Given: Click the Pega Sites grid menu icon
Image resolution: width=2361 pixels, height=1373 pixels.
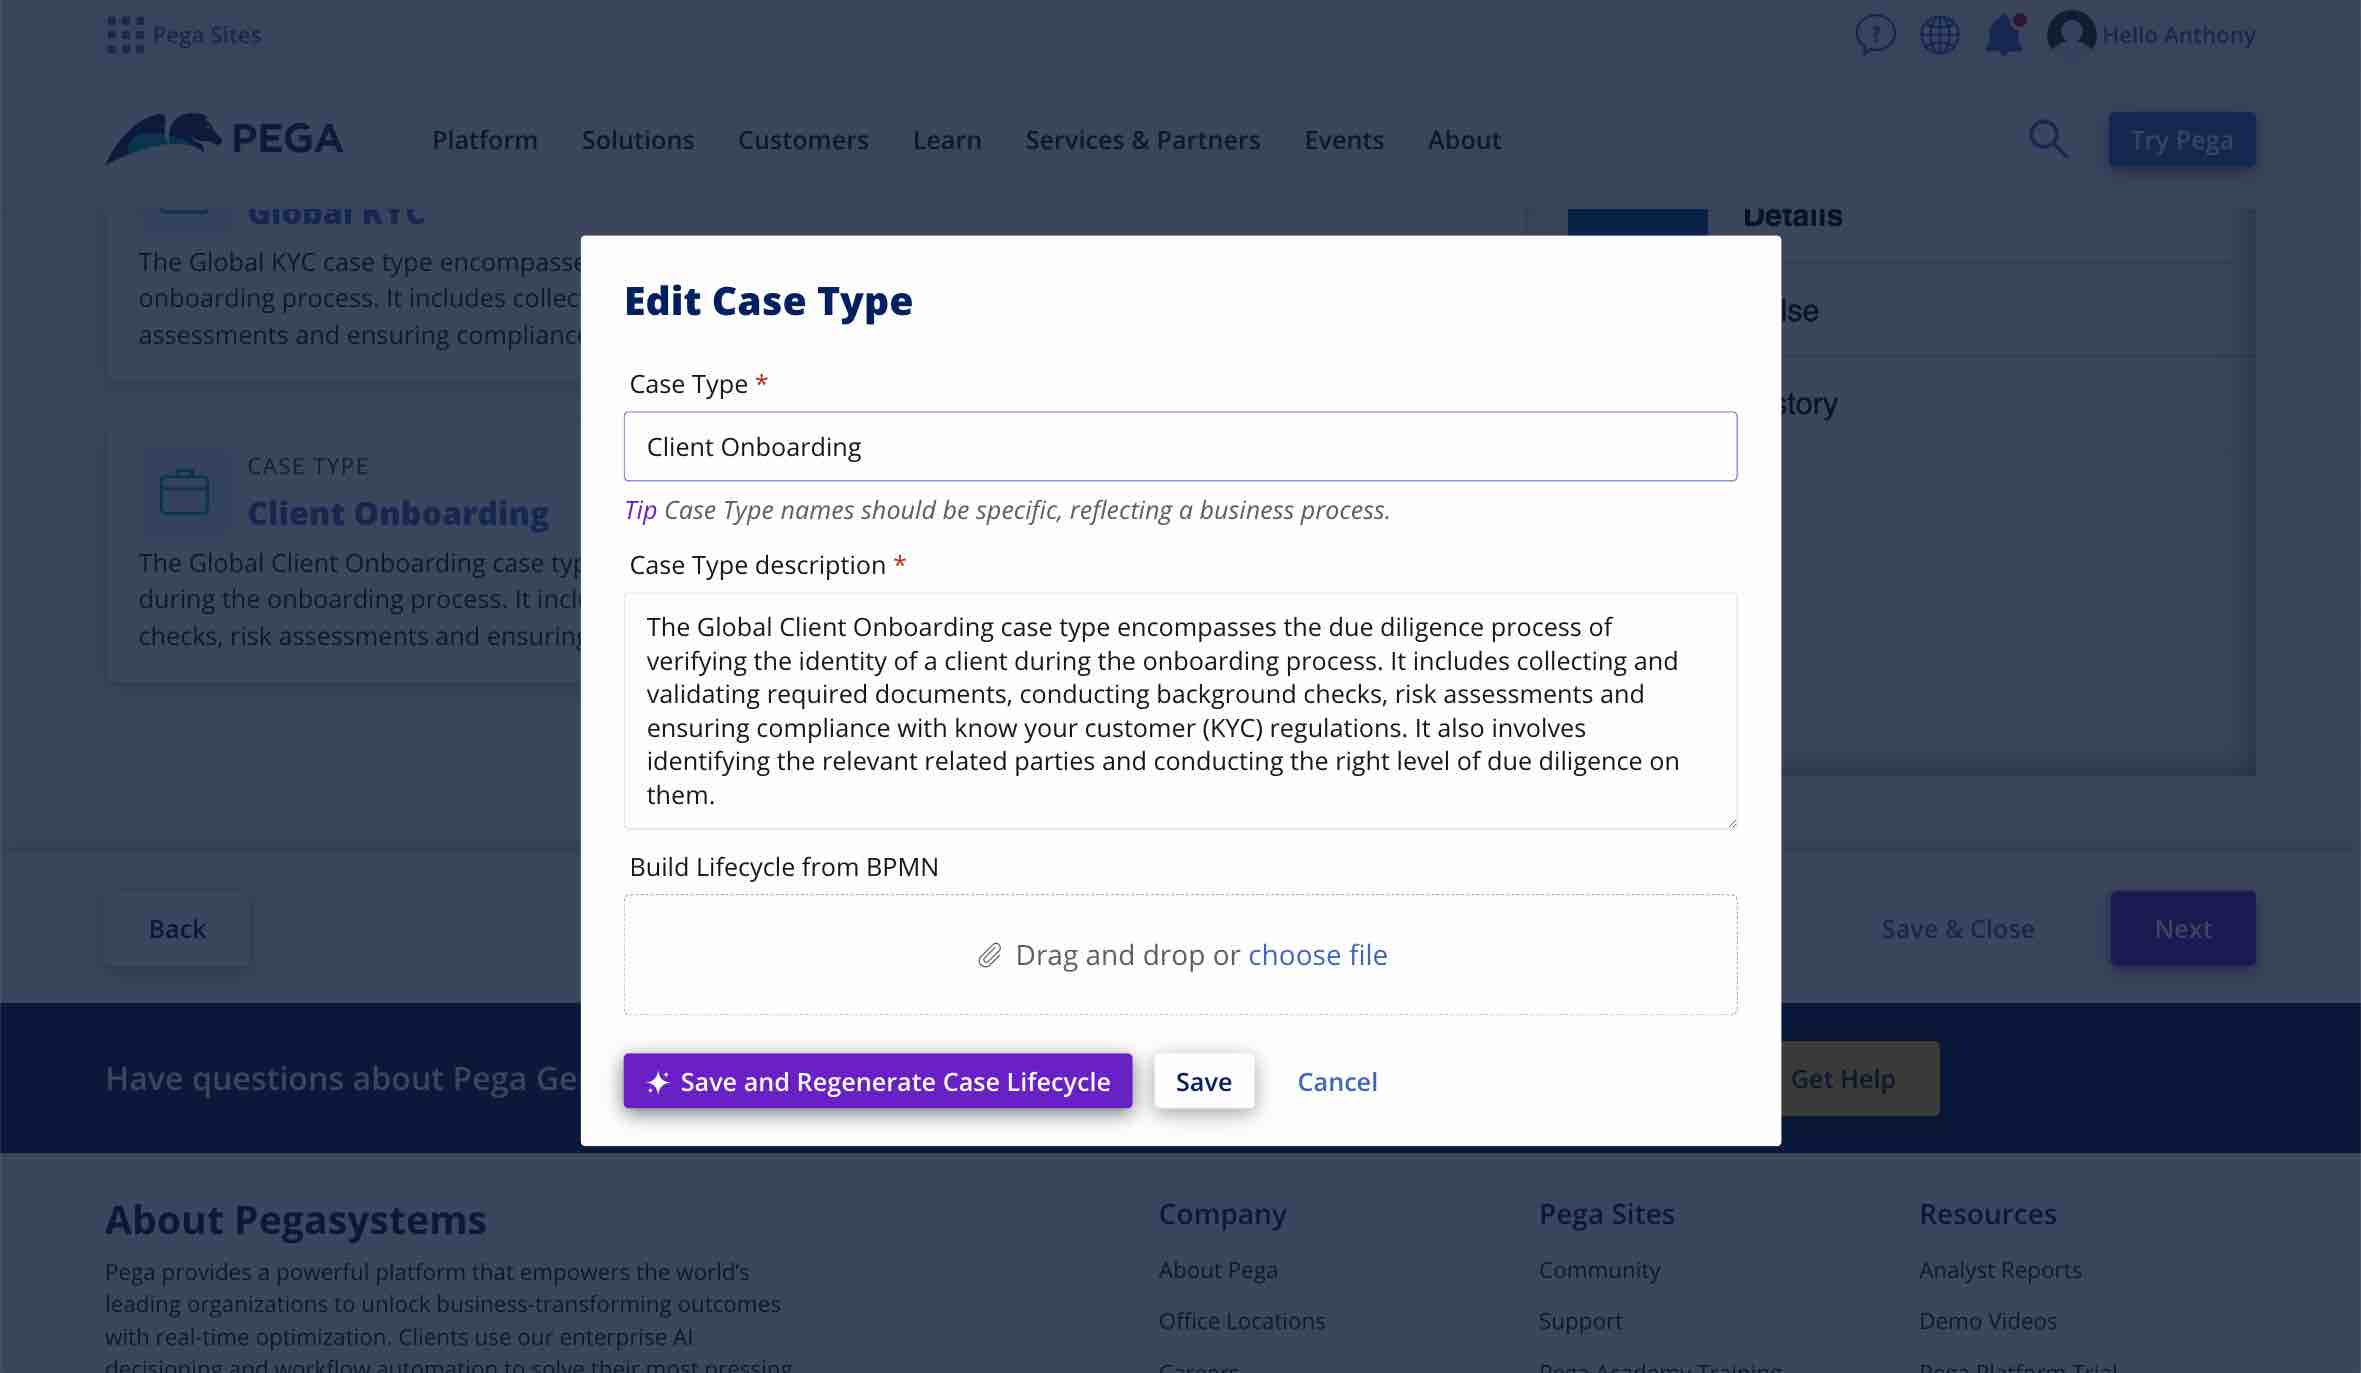Looking at the screenshot, I should tap(124, 34).
